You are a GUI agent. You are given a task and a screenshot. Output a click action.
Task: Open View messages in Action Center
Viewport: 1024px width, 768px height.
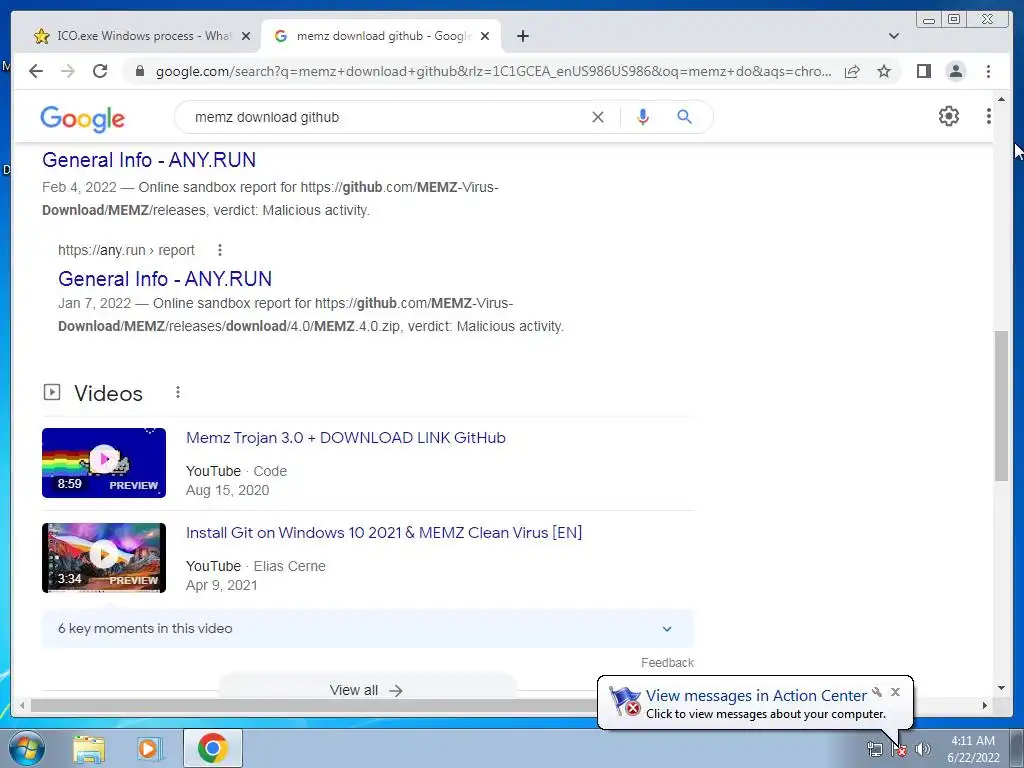point(756,696)
